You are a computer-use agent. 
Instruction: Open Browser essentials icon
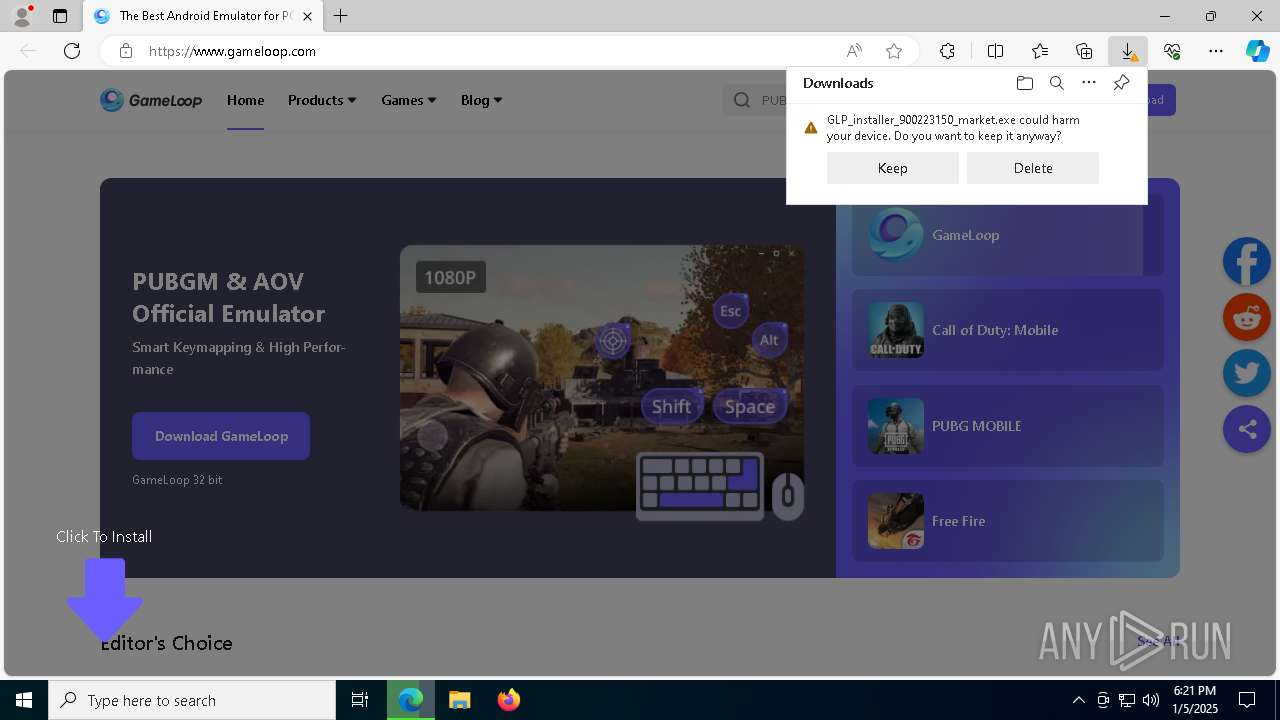pyautogui.click(x=1172, y=51)
